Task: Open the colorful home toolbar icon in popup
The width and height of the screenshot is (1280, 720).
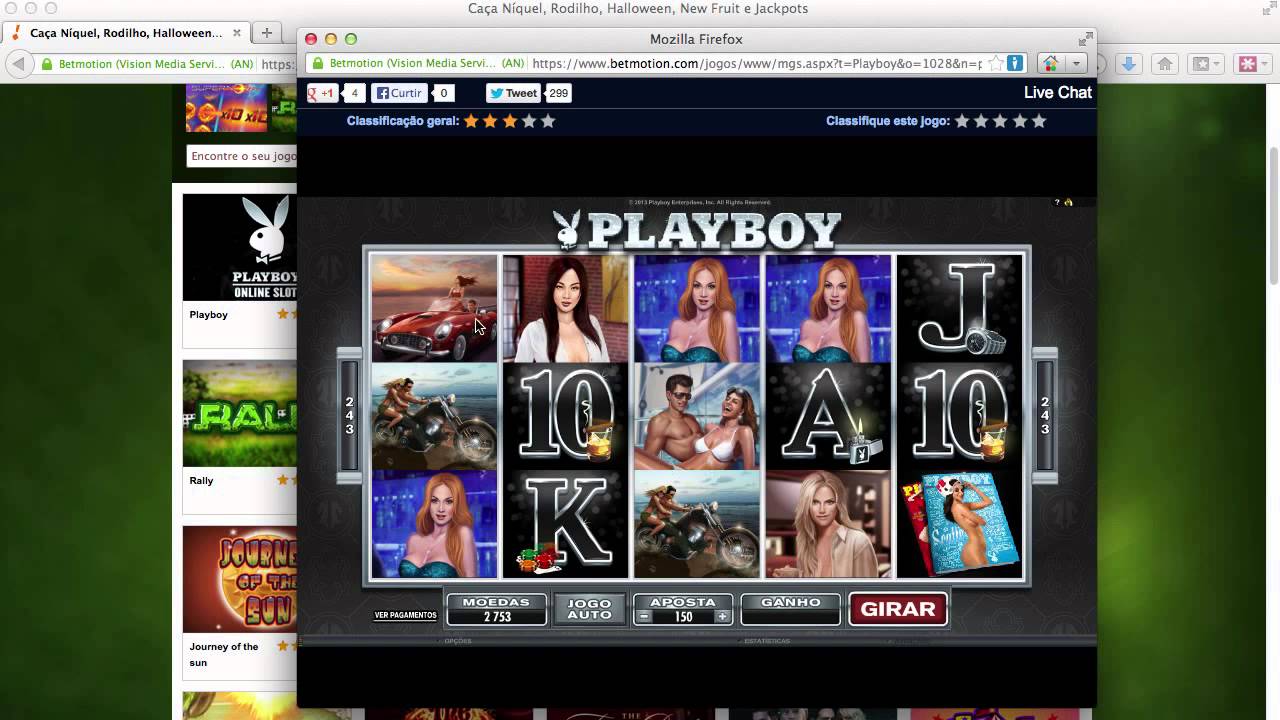Action: coord(1050,63)
